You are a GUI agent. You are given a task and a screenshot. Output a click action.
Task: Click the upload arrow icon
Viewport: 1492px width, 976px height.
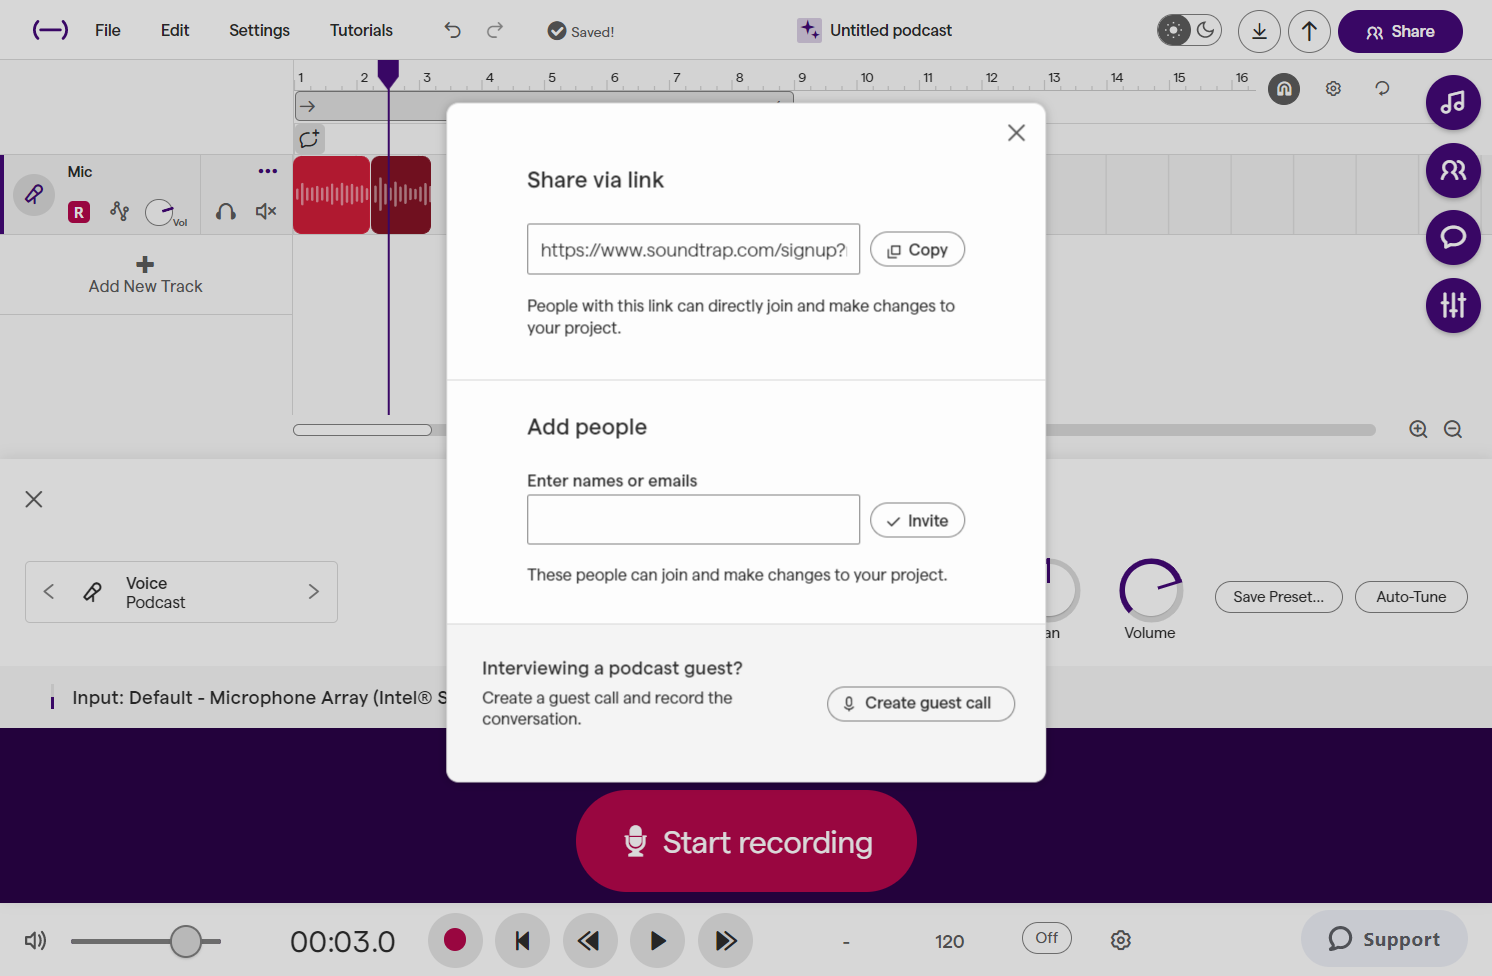point(1309,31)
